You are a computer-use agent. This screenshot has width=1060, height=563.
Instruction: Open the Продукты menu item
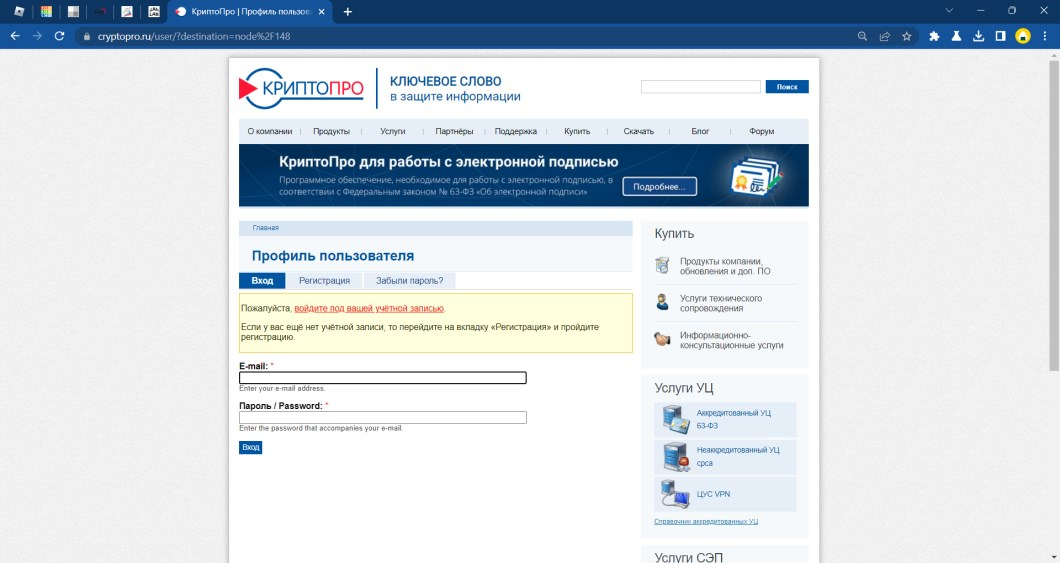coord(331,131)
